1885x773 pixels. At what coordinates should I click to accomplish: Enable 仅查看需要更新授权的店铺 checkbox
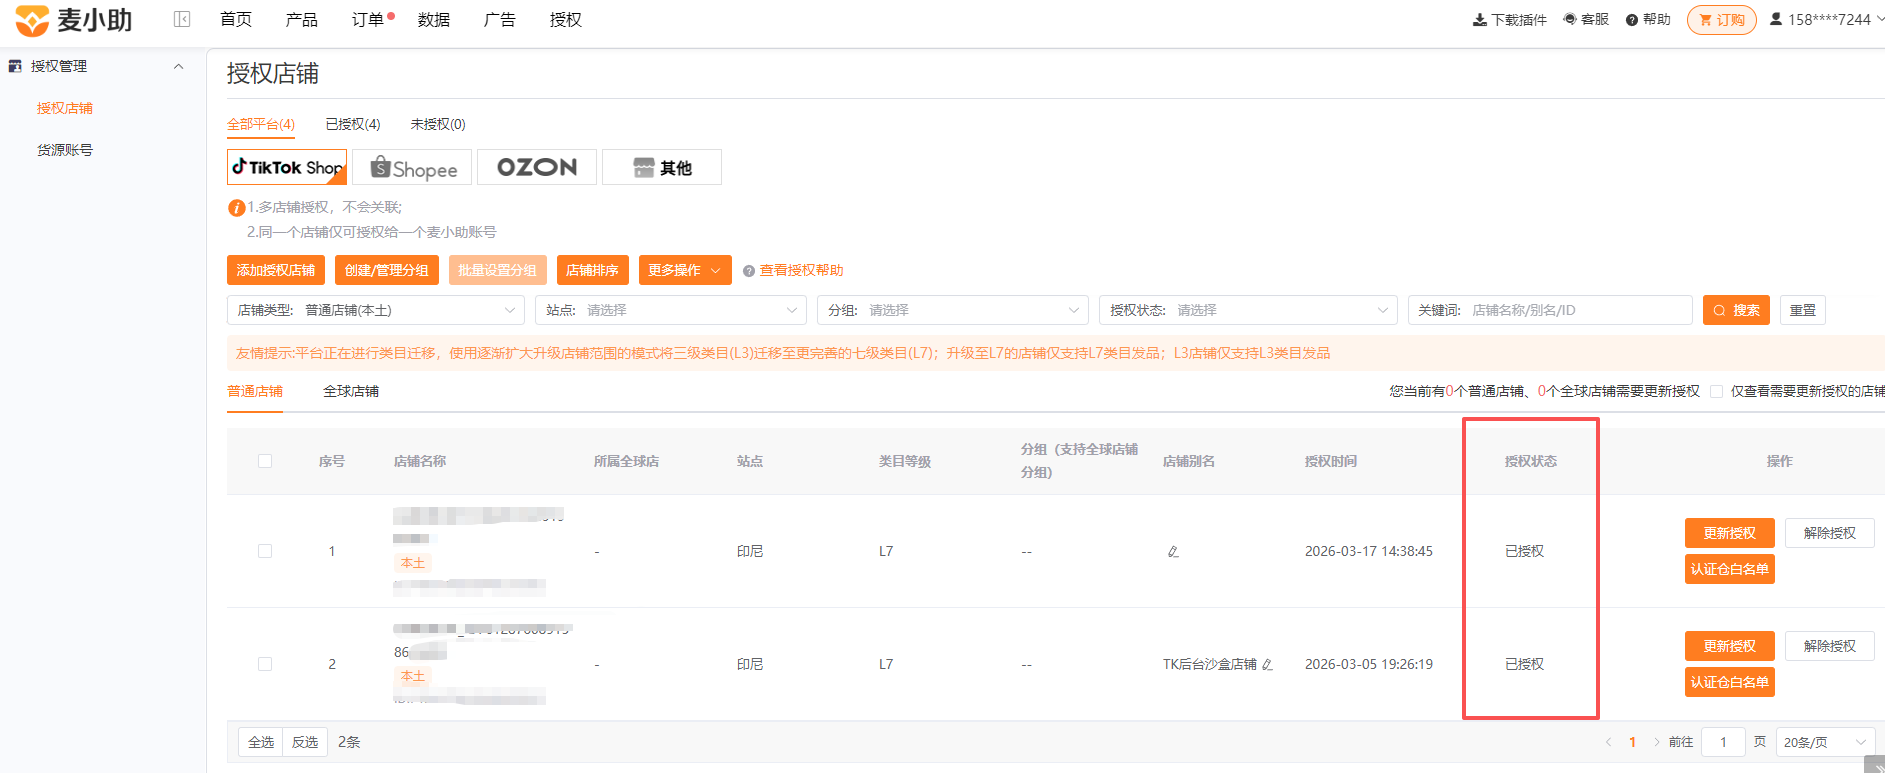tap(1717, 392)
